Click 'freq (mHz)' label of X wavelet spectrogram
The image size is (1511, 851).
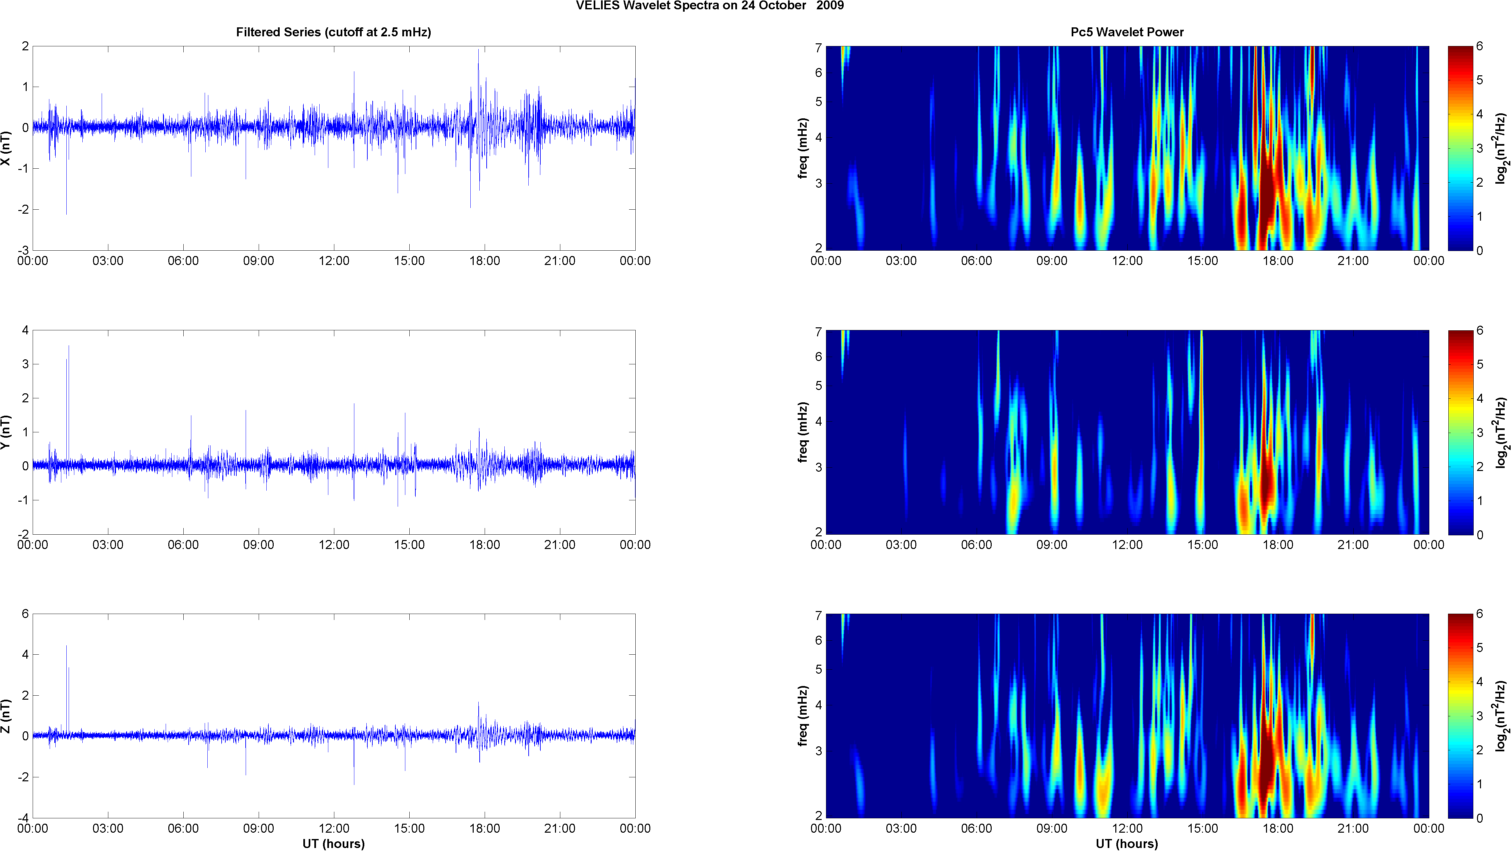click(x=803, y=148)
